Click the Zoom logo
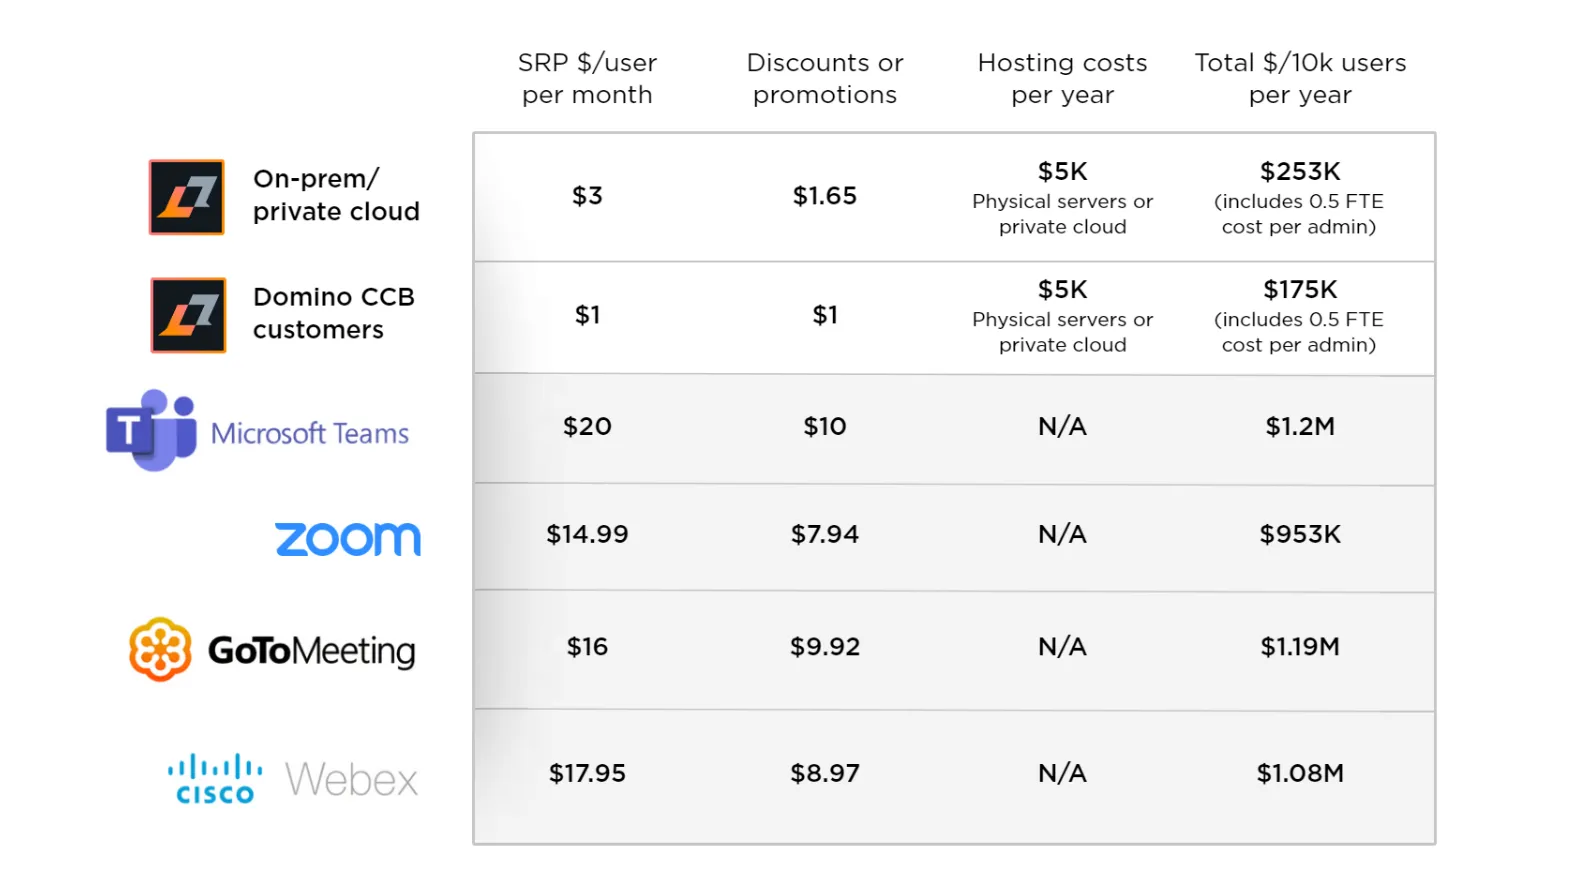The height and width of the screenshot is (880, 1576). [x=348, y=539]
